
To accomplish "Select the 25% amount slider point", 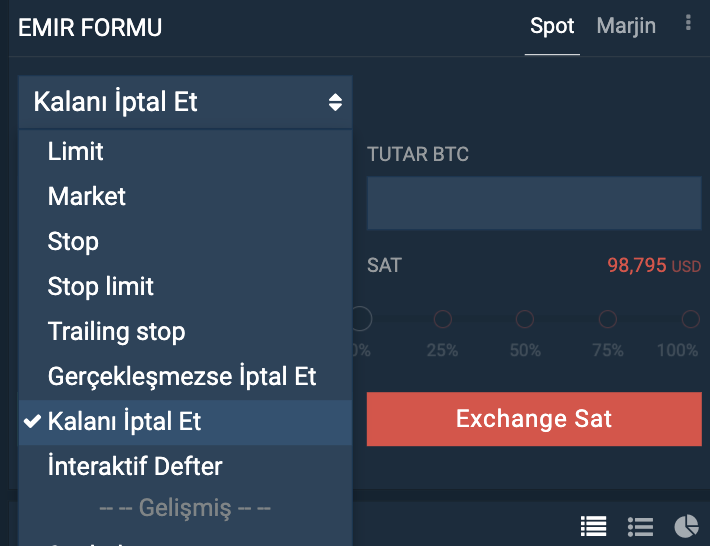I will click(443, 319).
